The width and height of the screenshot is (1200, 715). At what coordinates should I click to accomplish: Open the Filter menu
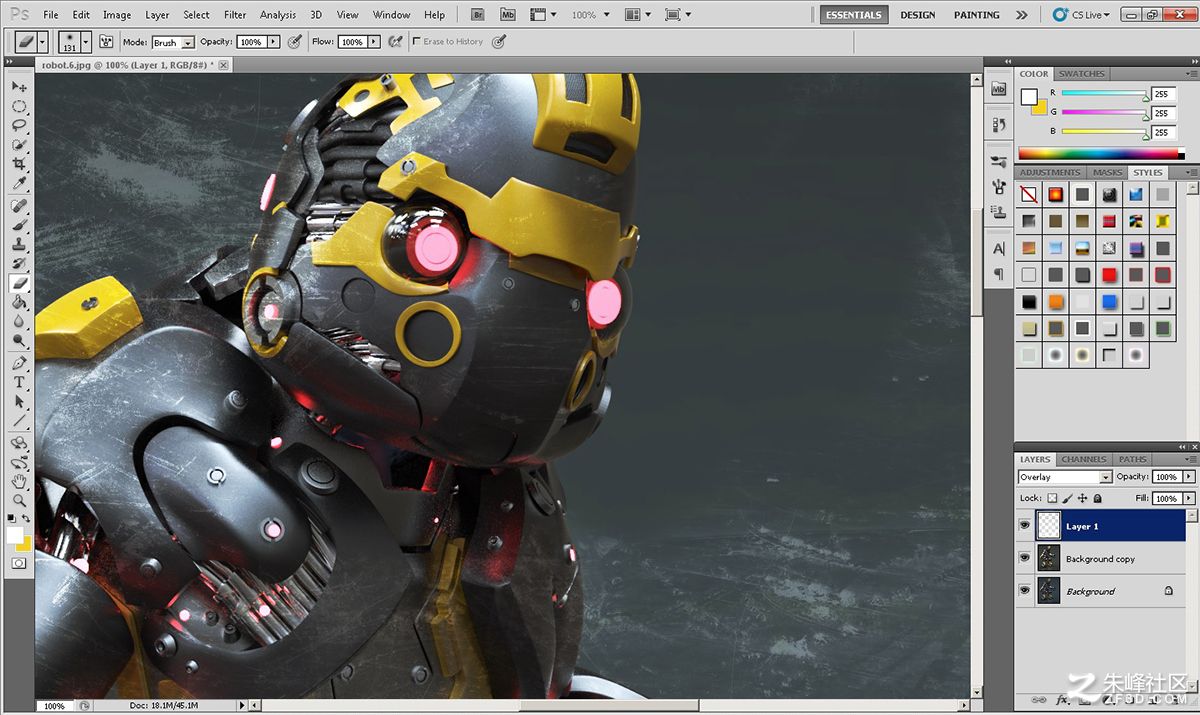[x=235, y=15]
